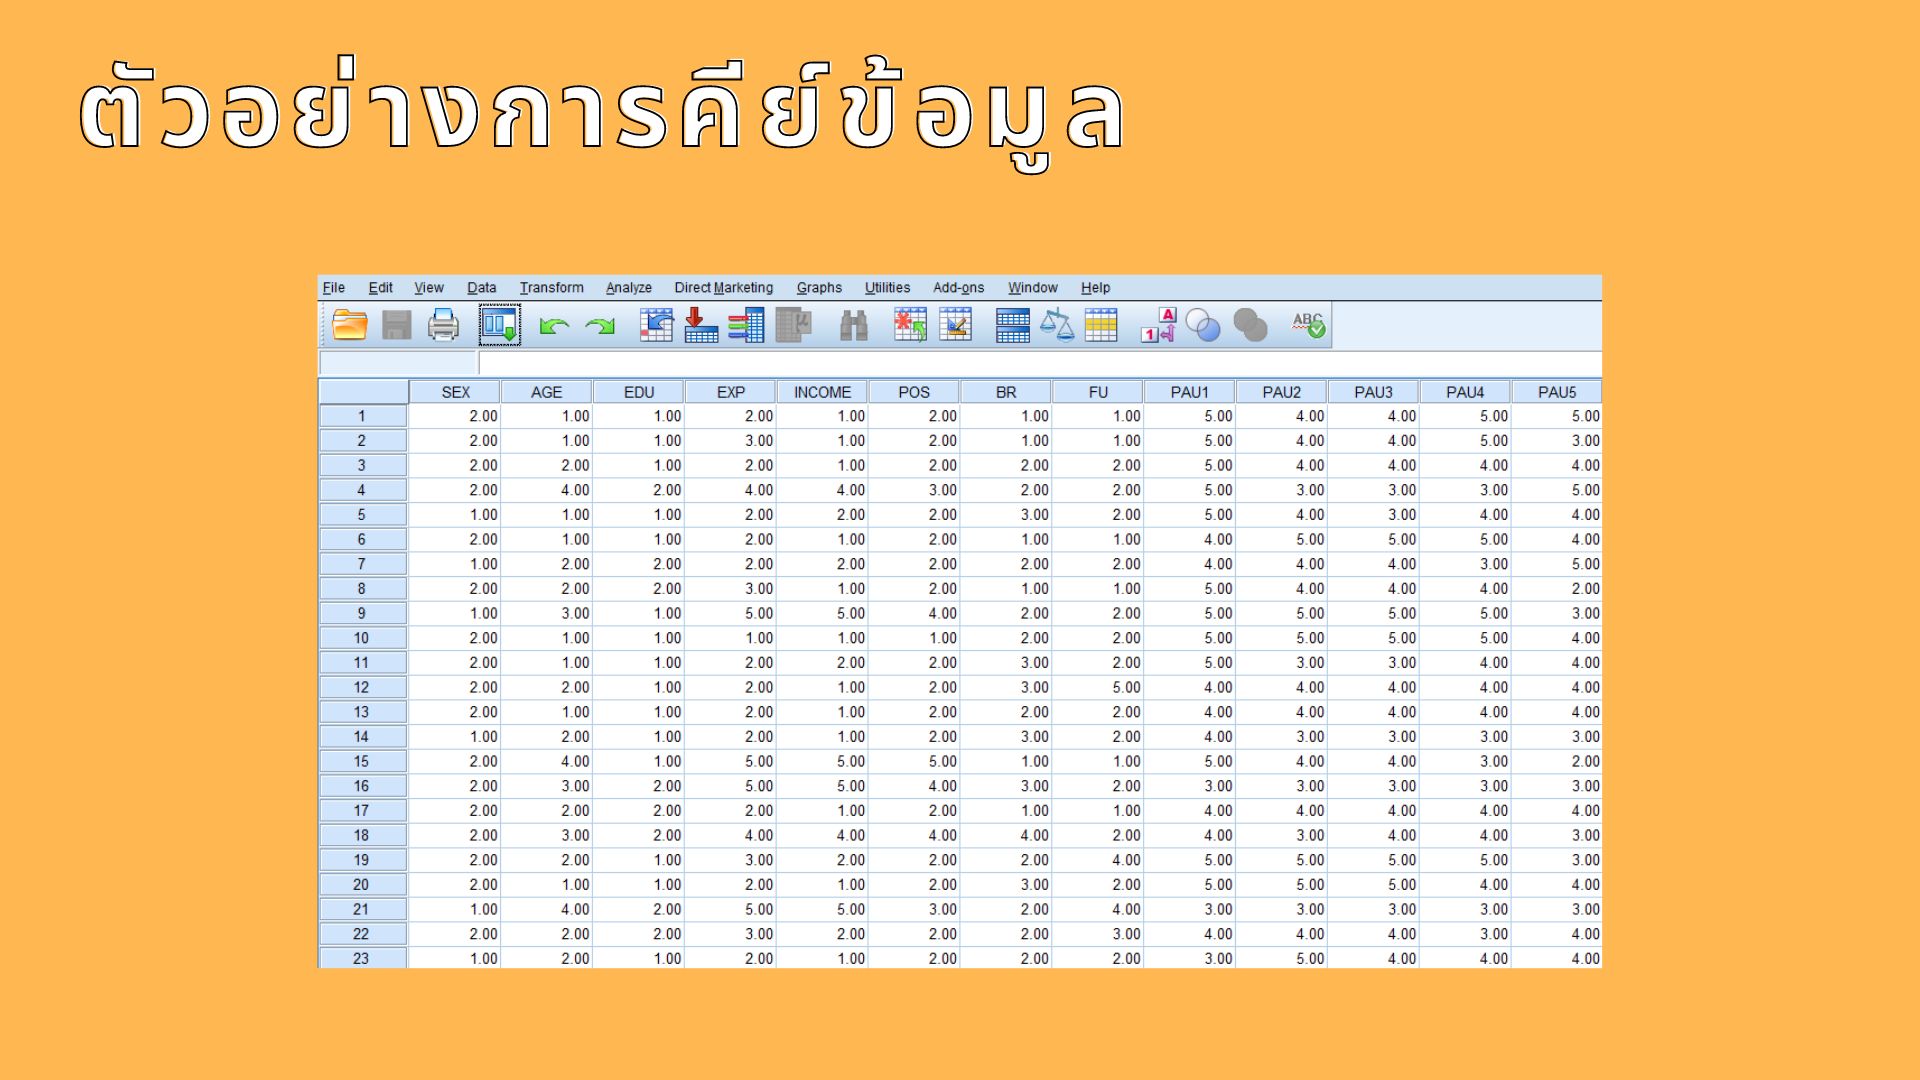Screen dimensions: 1920x1080
Task: Click EXP cell in row 10
Action: click(731, 638)
